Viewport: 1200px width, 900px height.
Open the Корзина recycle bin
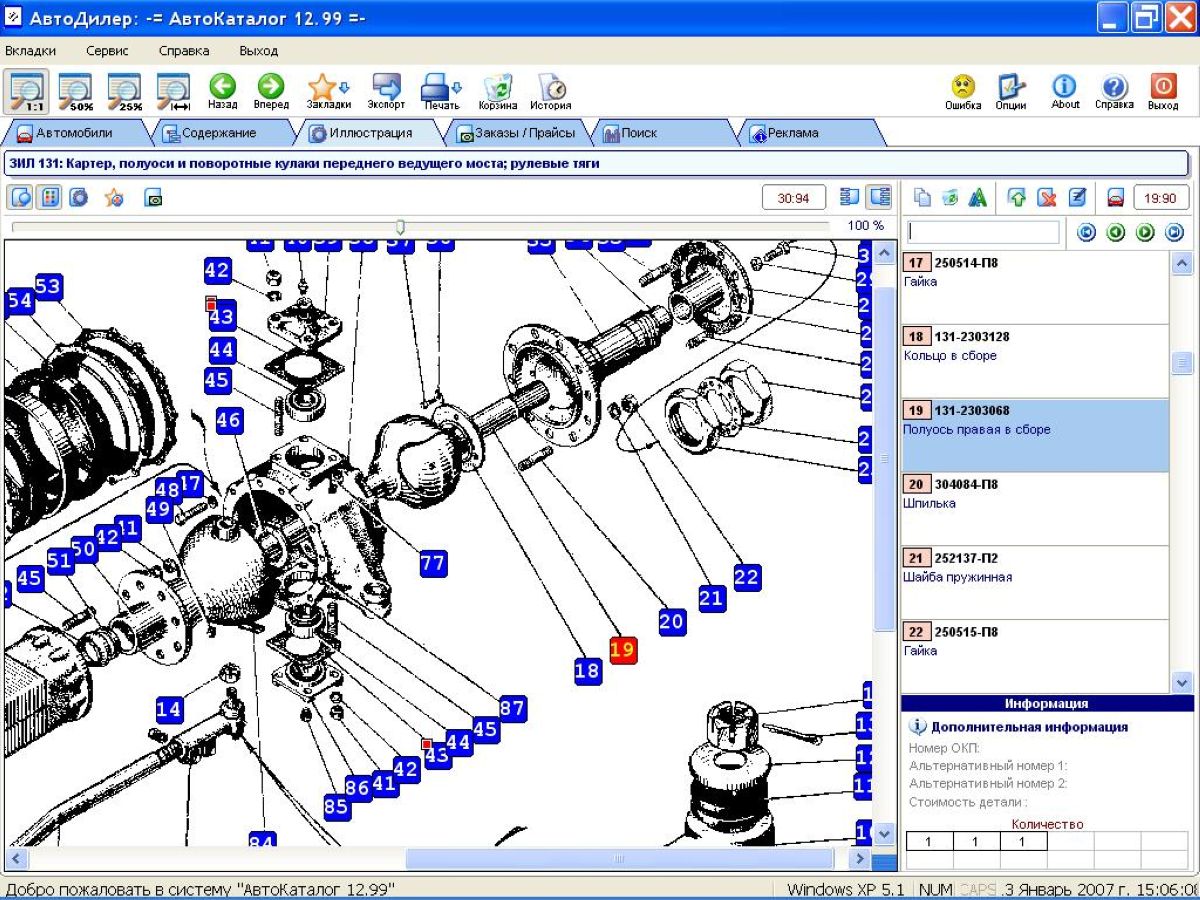(498, 90)
